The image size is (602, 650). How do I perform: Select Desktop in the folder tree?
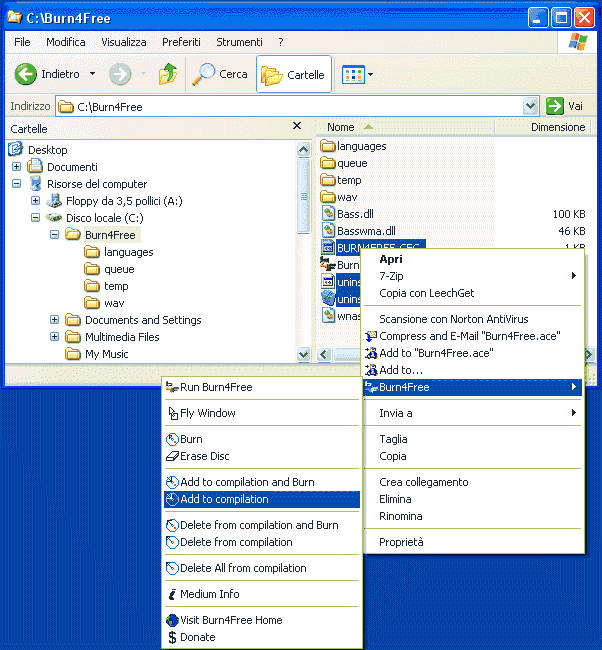click(47, 150)
